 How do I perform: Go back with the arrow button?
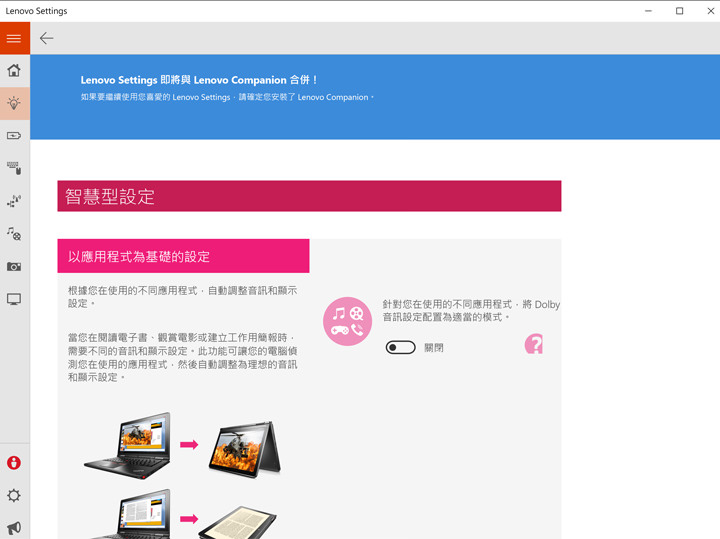tap(46, 38)
